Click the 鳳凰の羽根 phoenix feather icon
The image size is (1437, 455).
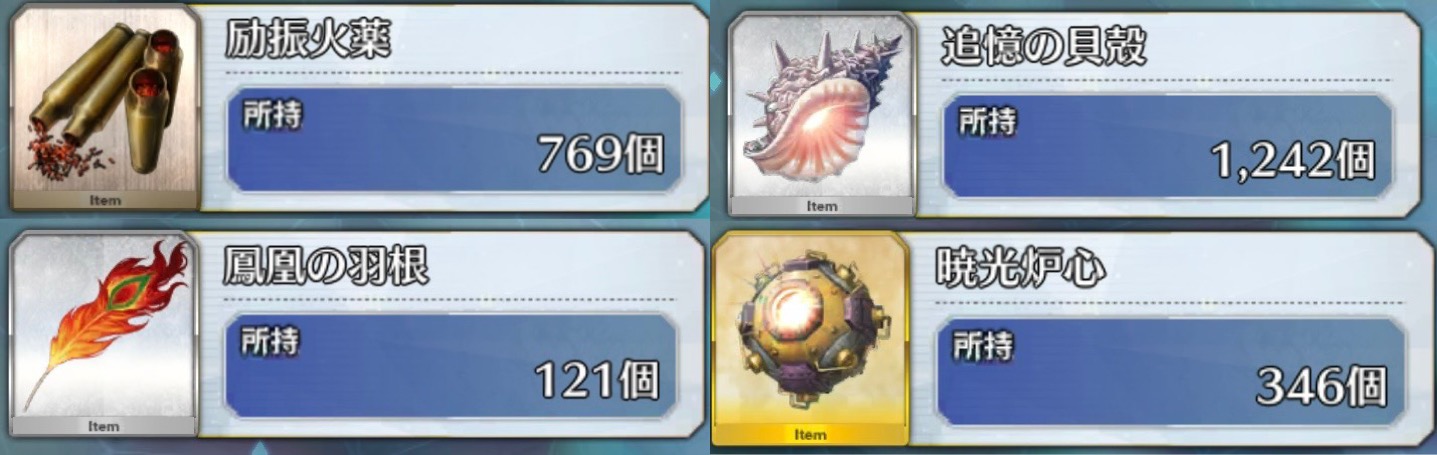tap(103, 325)
